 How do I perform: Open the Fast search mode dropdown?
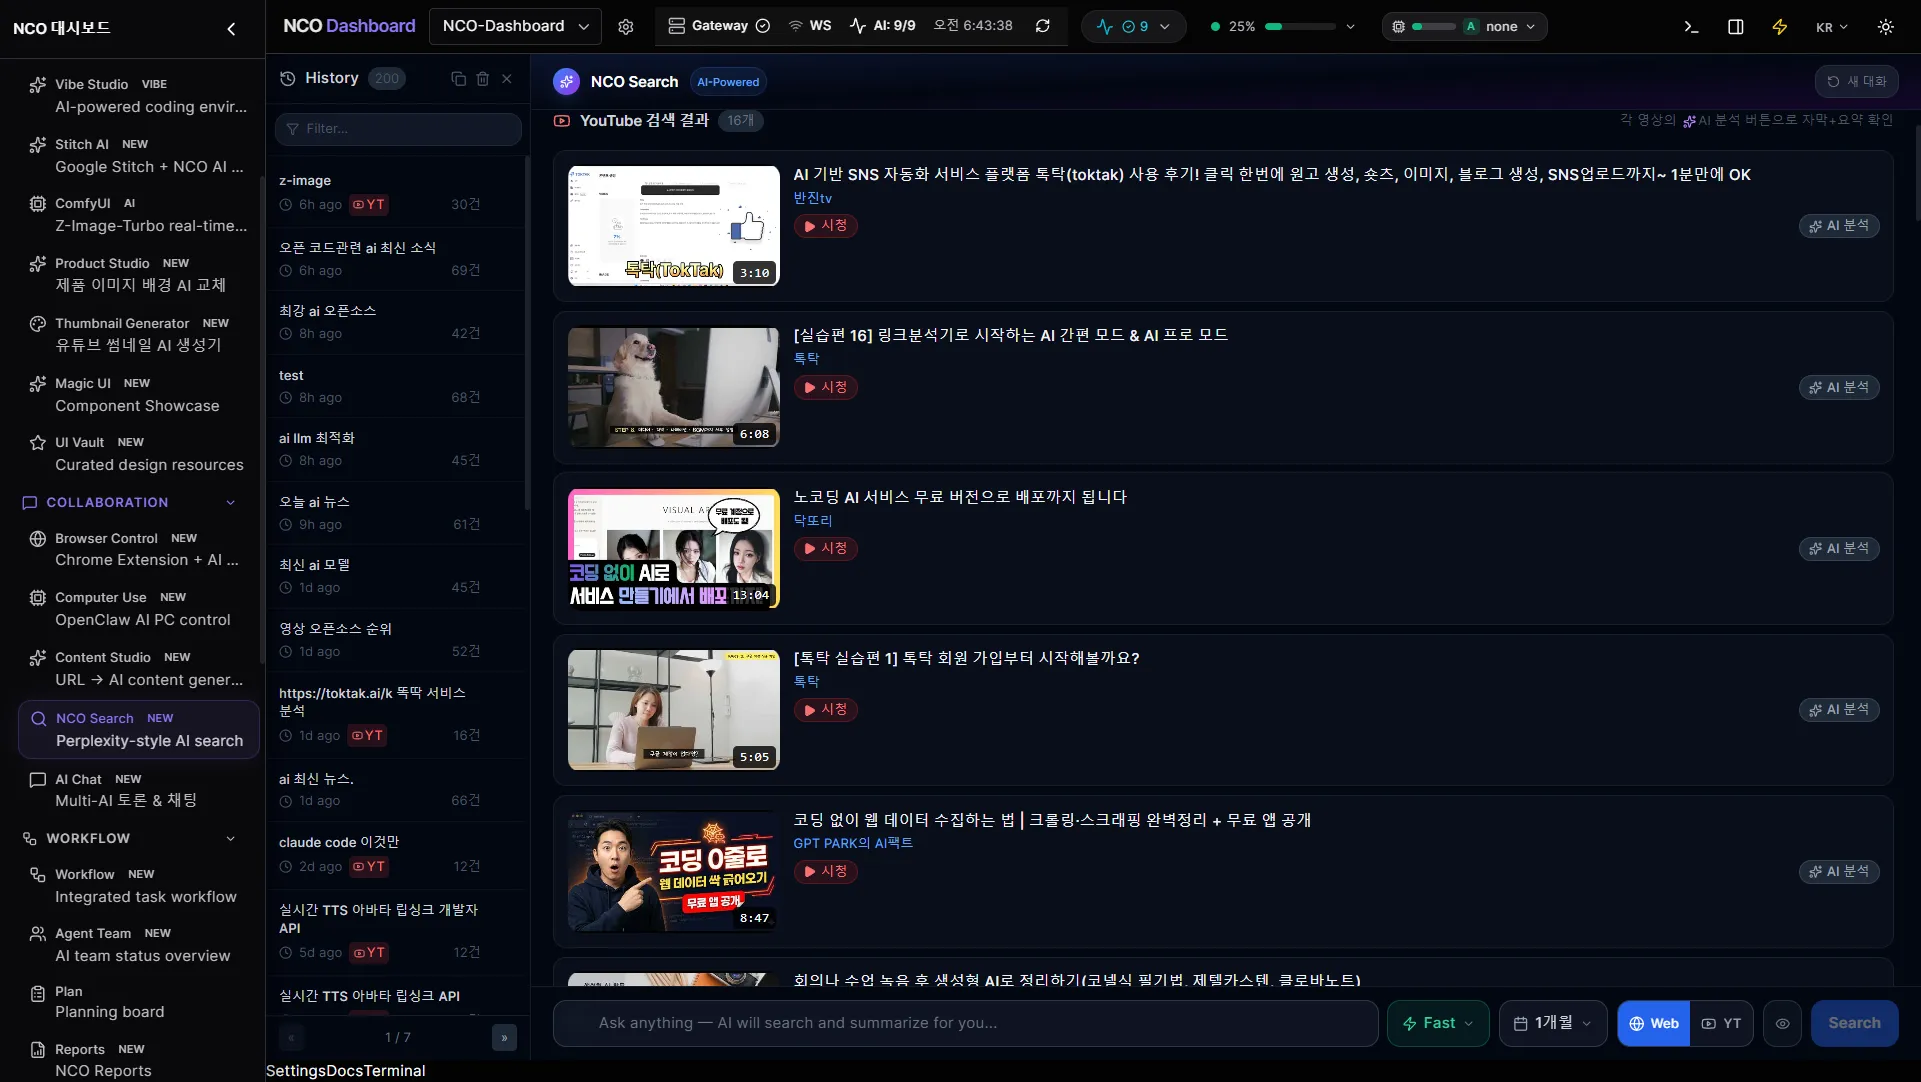[x=1438, y=1023]
